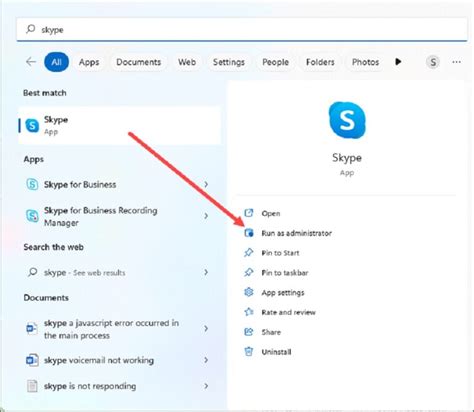Open skype javascript error occurred document
474x412 pixels.
(119, 329)
